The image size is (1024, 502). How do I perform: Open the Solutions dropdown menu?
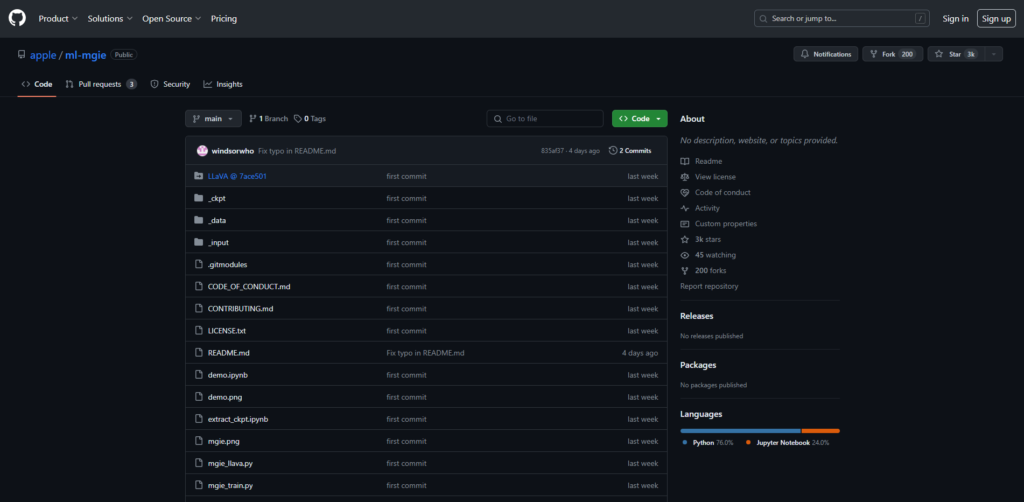110,19
